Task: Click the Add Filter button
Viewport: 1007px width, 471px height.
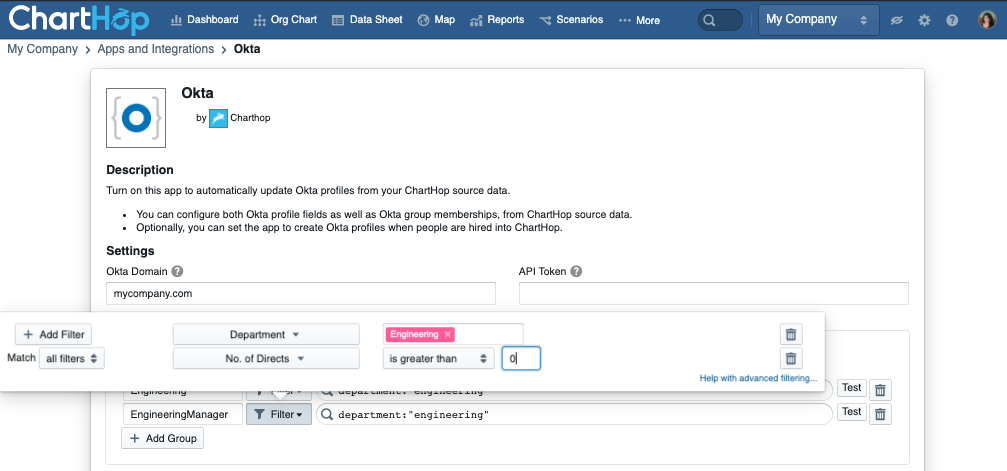Action: (54, 335)
